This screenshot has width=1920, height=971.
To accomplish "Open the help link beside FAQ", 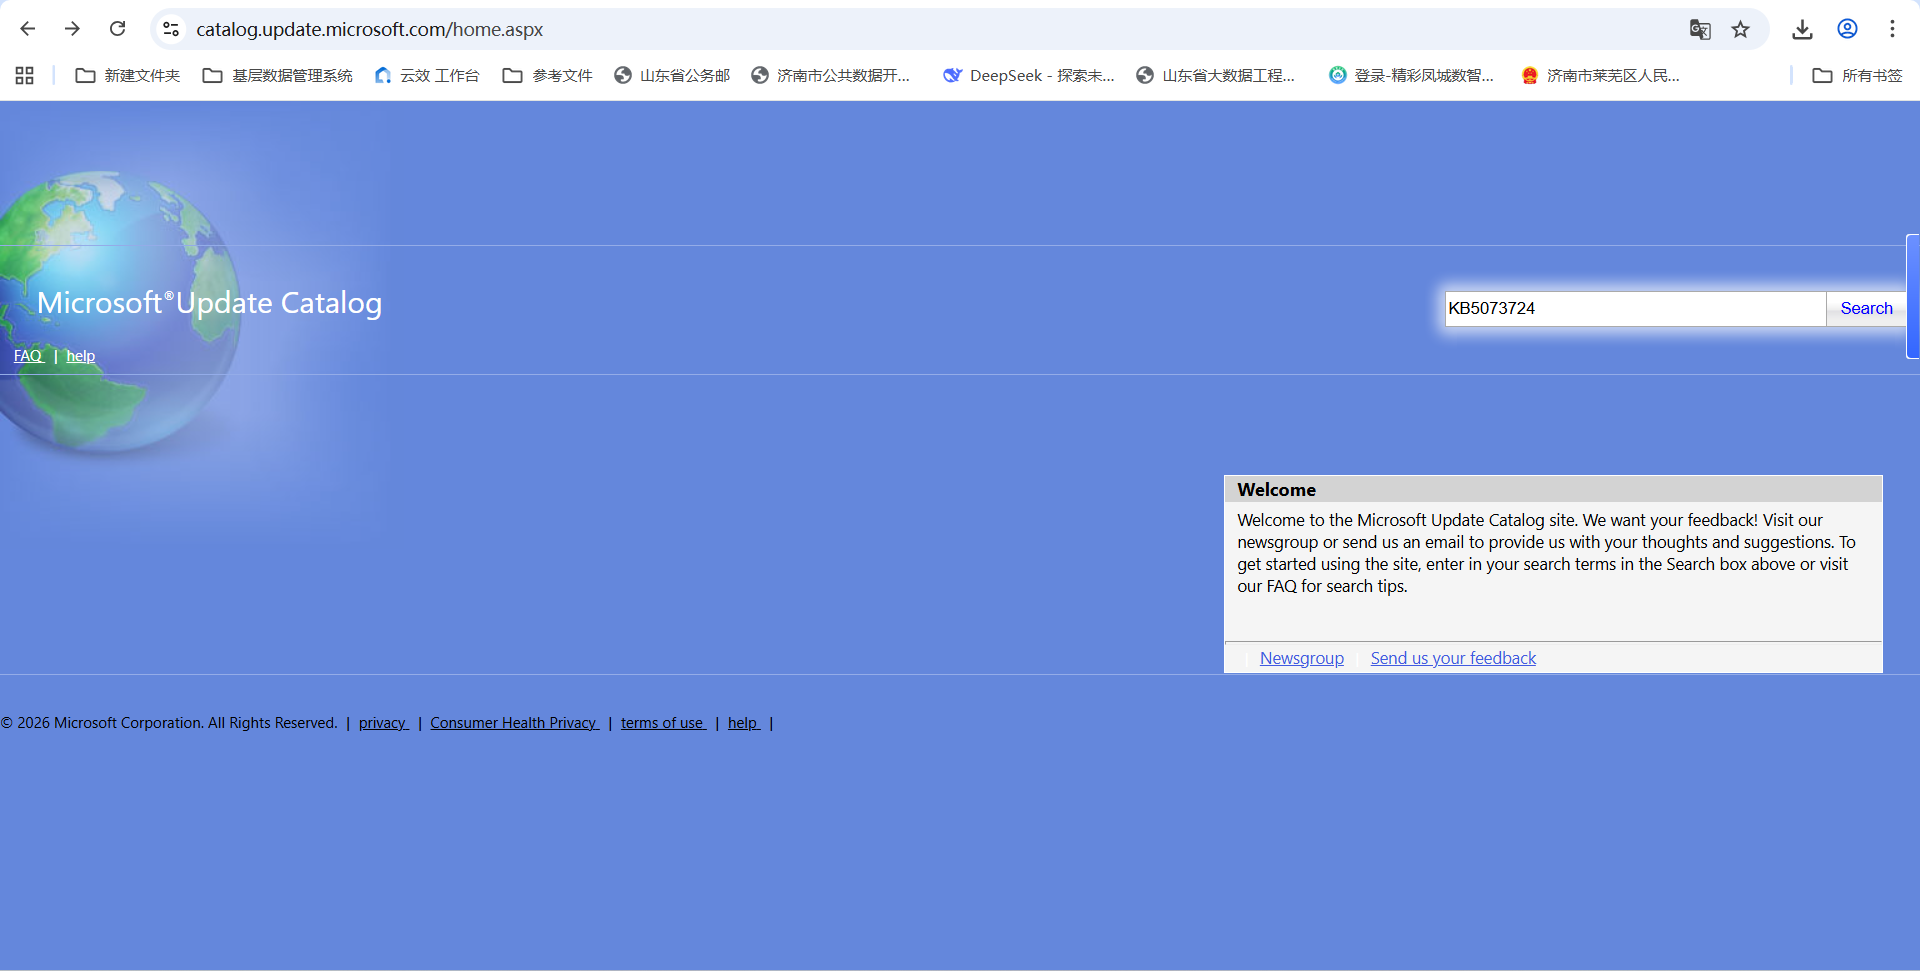I will 81,356.
